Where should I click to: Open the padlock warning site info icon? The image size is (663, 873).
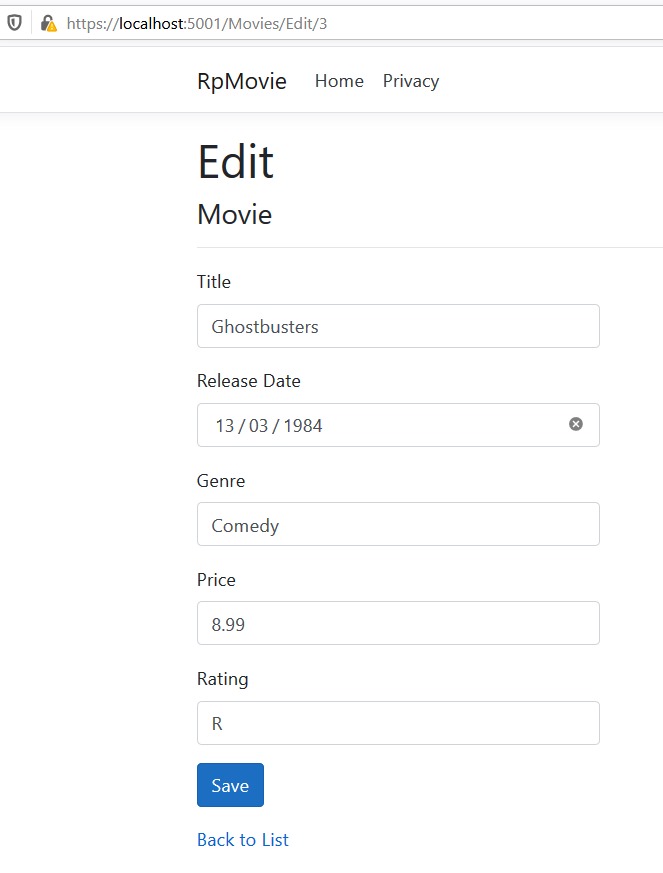pyautogui.click(x=47, y=23)
